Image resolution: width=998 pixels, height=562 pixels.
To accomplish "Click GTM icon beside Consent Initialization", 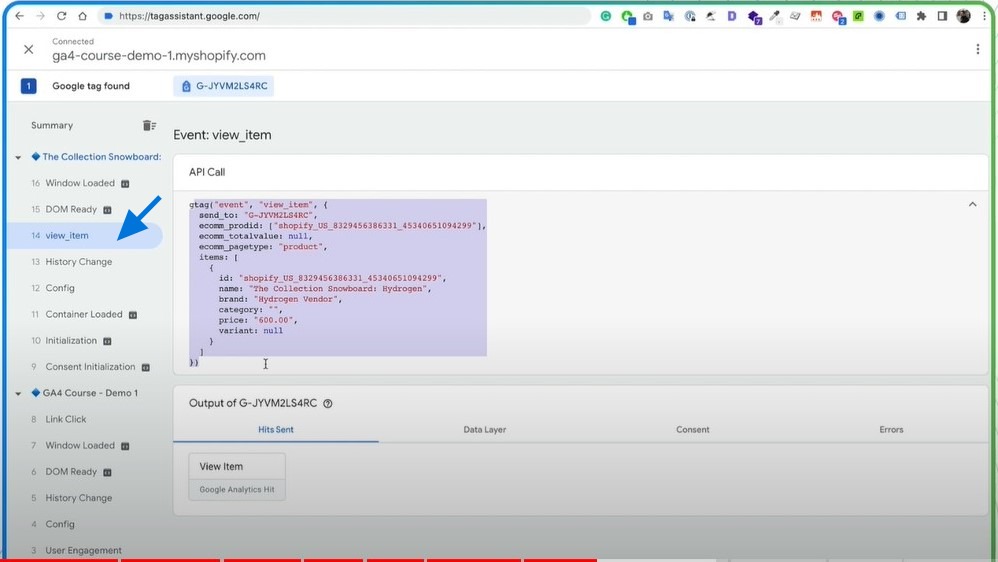I will [x=146, y=367].
